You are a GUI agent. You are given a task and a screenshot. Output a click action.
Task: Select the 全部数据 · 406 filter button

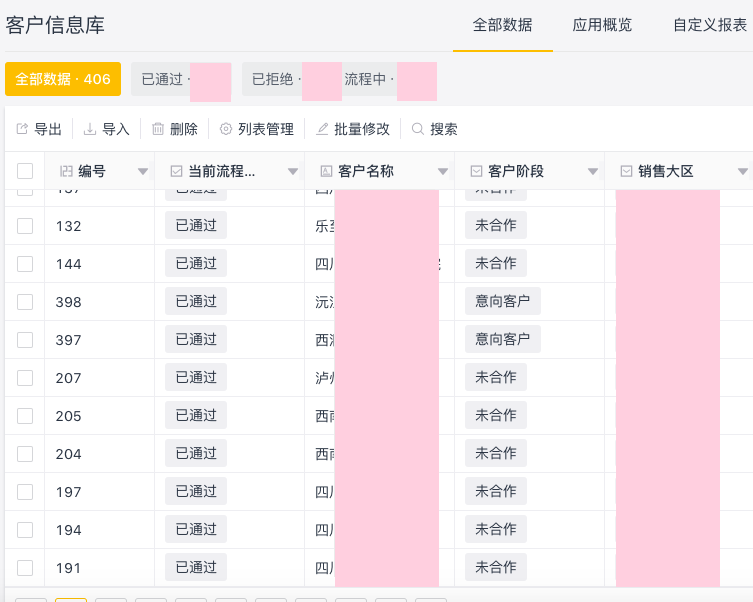[63, 79]
